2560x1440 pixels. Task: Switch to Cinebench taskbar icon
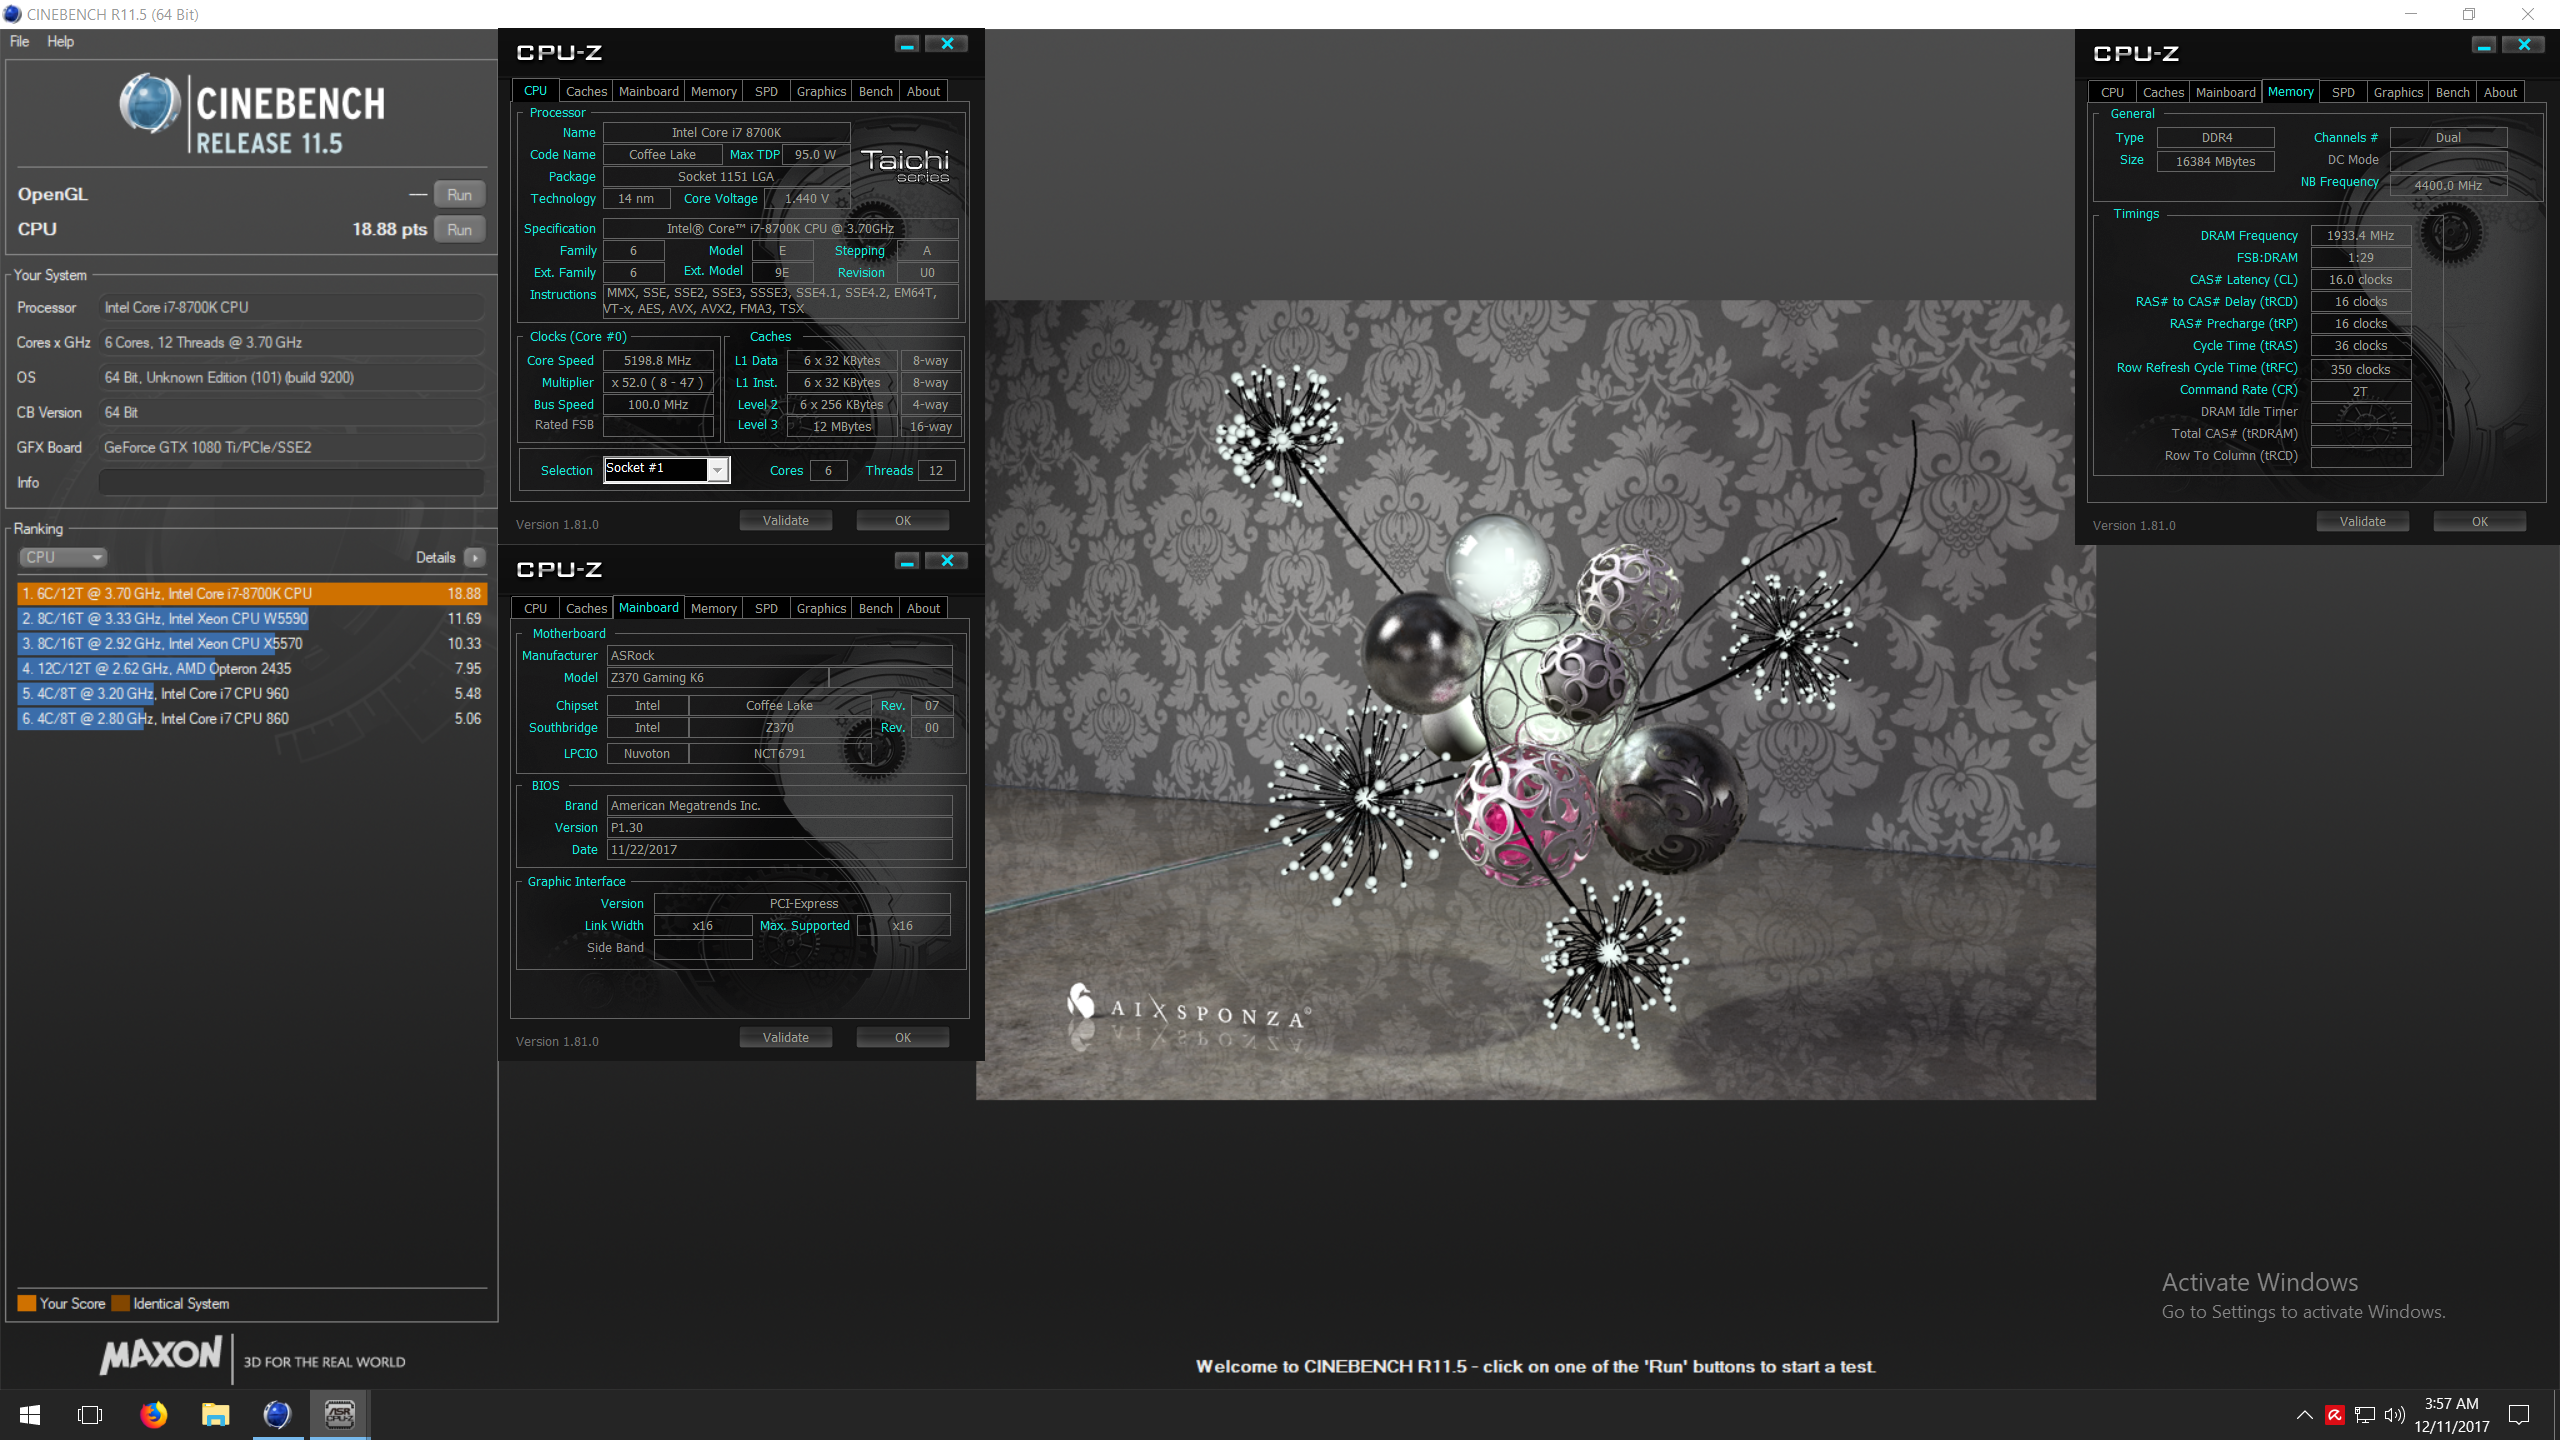277,1415
